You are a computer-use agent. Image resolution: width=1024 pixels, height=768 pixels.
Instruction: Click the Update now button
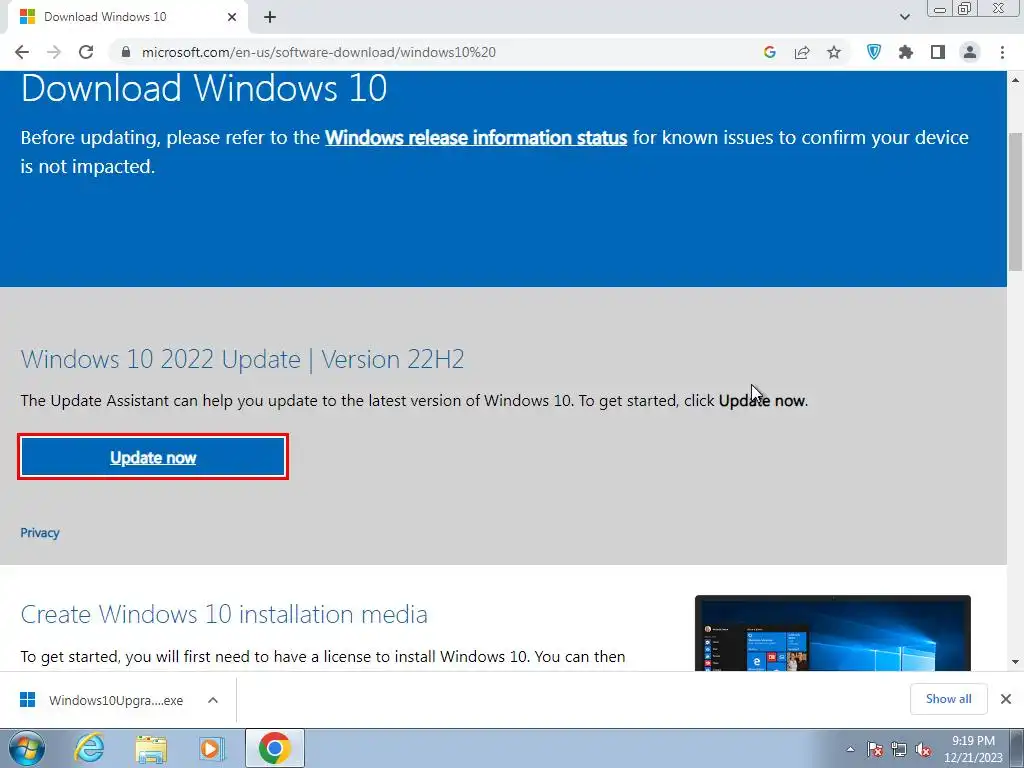click(x=153, y=457)
